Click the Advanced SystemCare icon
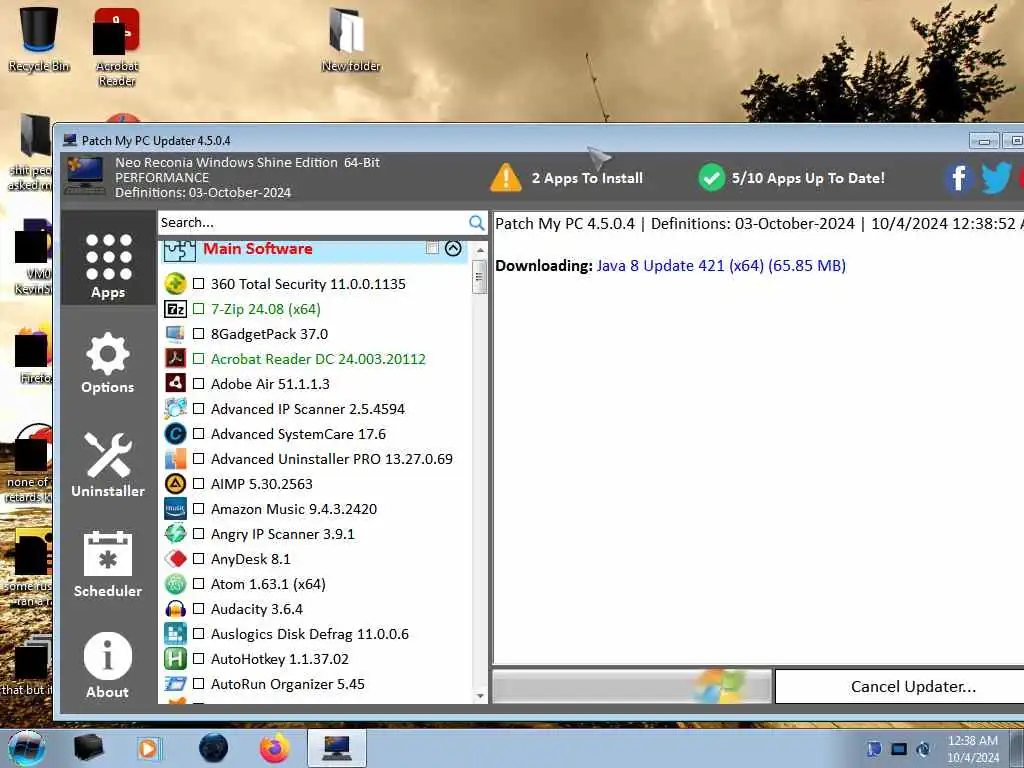 click(x=175, y=434)
